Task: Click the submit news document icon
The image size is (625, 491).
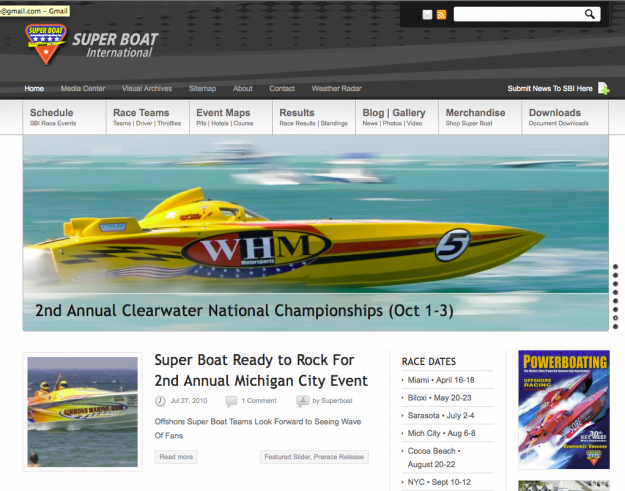Action: pos(603,88)
